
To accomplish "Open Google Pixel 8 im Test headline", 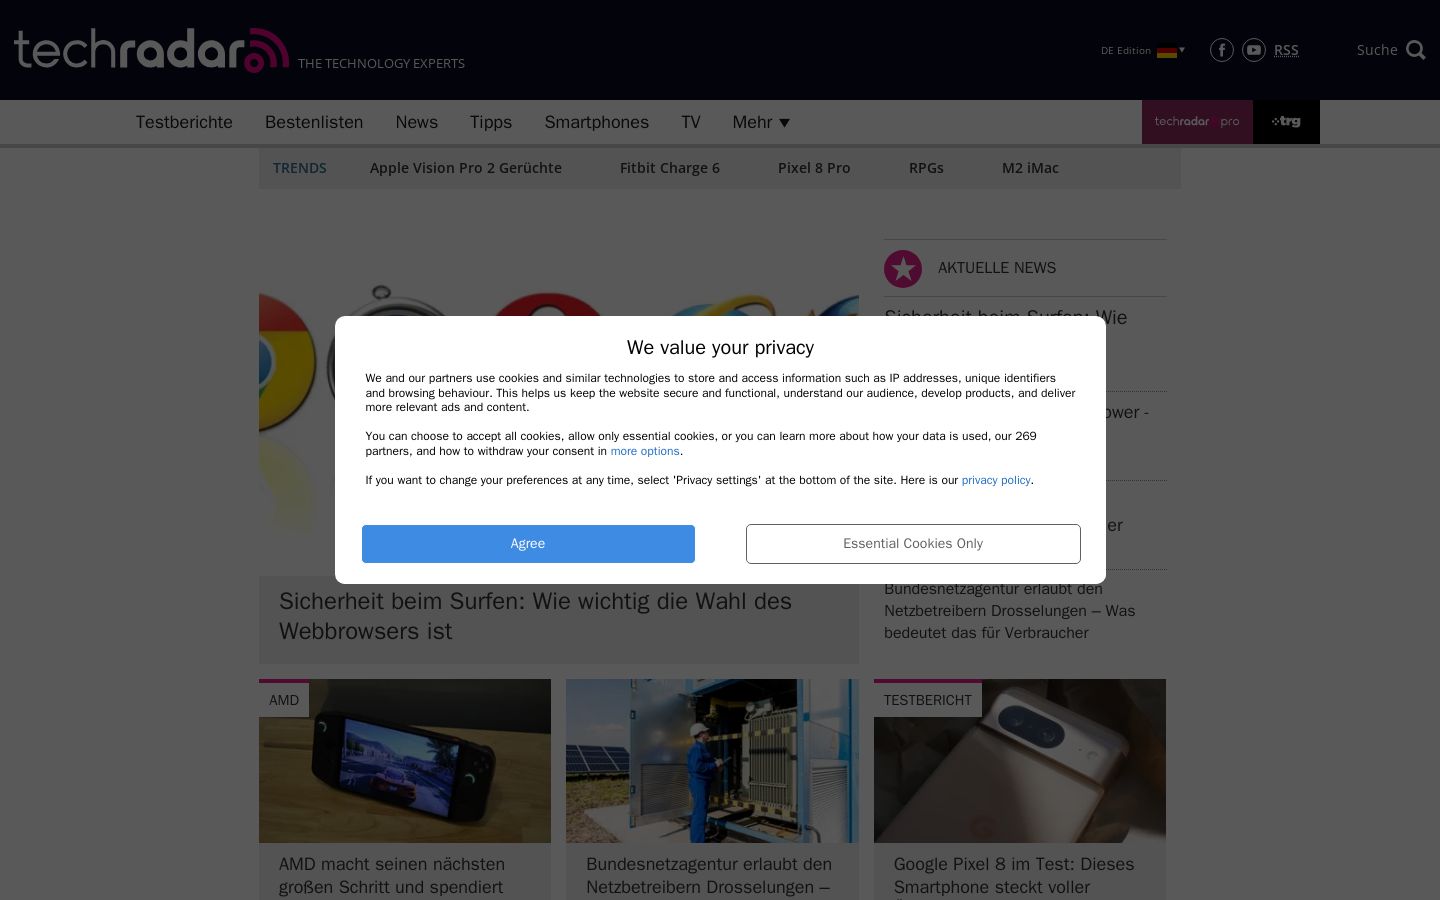I will click(1014, 876).
